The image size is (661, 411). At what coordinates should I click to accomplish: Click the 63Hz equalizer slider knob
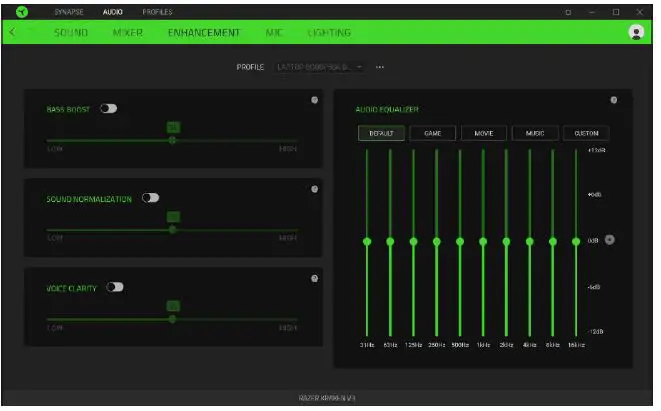390,242
